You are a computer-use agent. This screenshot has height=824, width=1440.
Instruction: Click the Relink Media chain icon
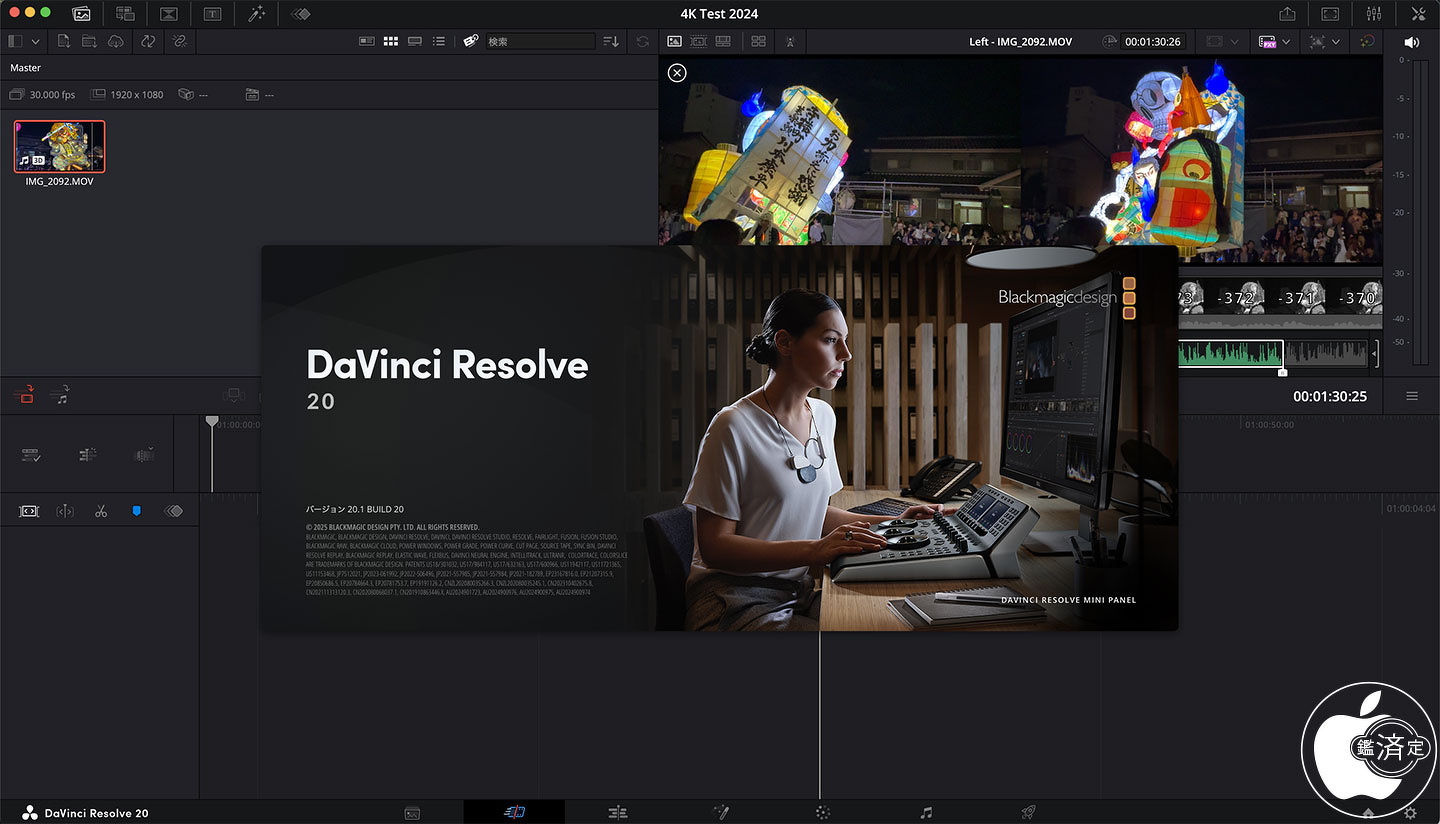tap(179, 41)
